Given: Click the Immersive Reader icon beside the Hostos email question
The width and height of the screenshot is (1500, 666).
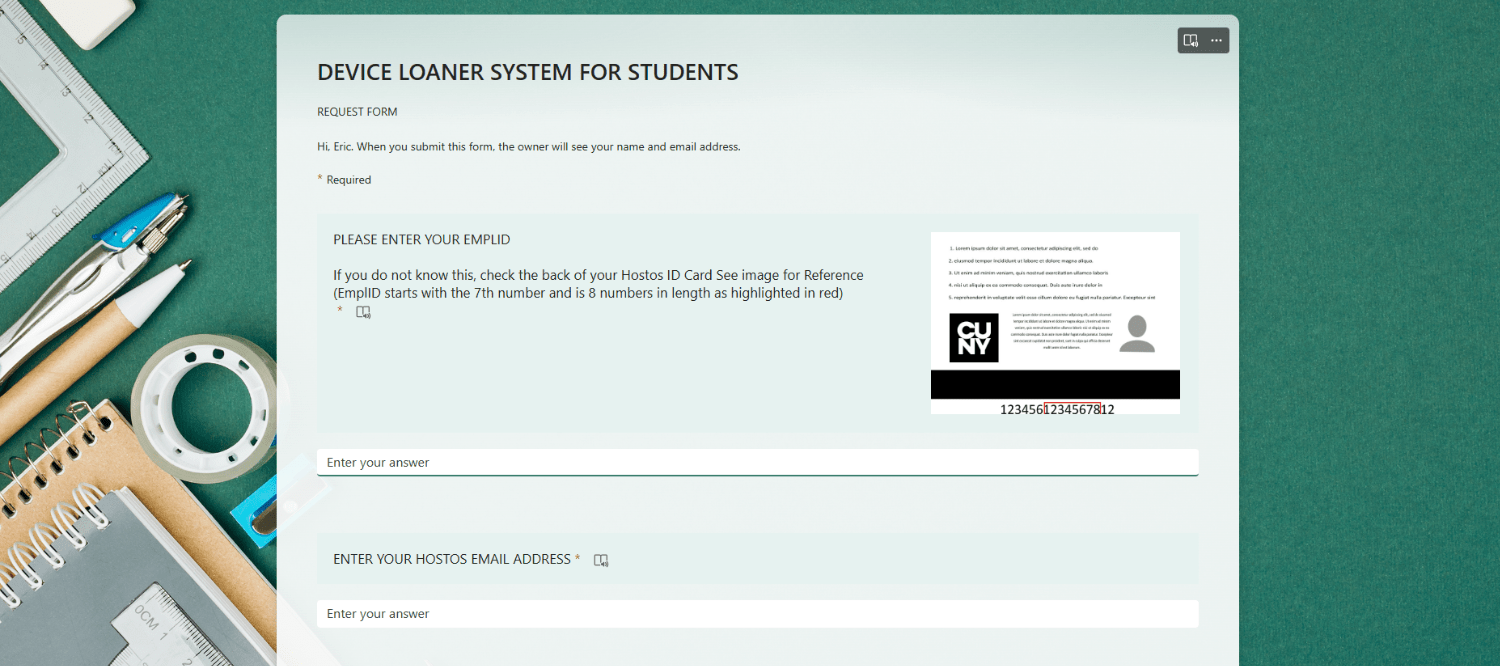Looking at the screenshot, I should coord(601,560).
